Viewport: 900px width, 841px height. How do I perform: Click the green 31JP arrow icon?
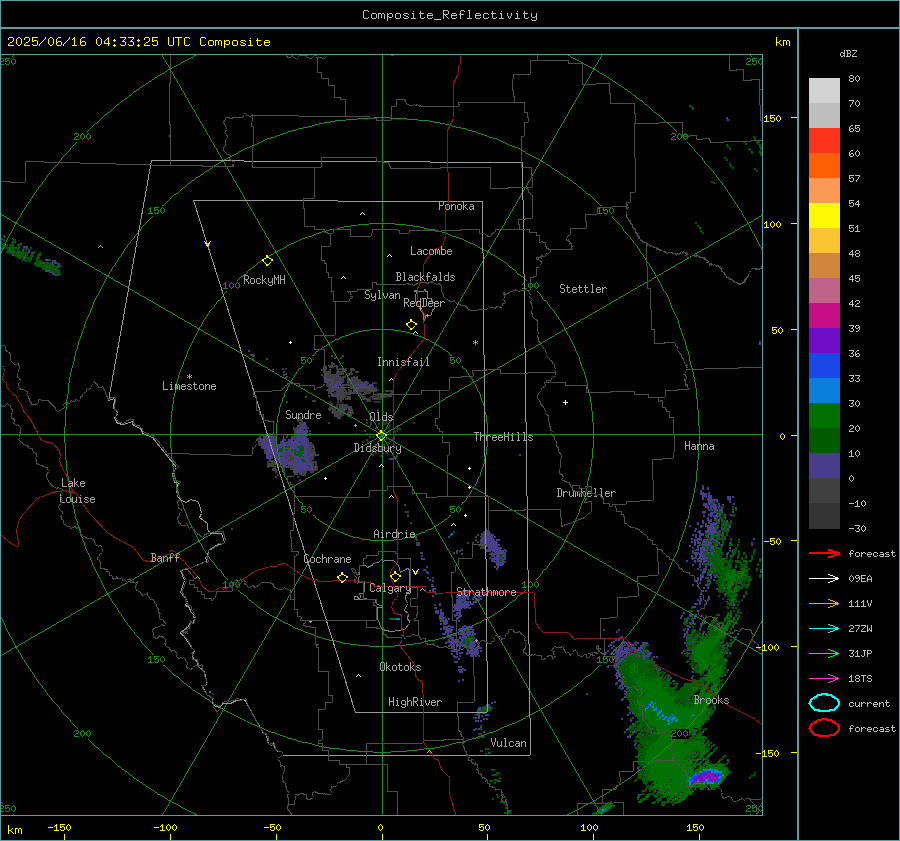coord(824,653)
